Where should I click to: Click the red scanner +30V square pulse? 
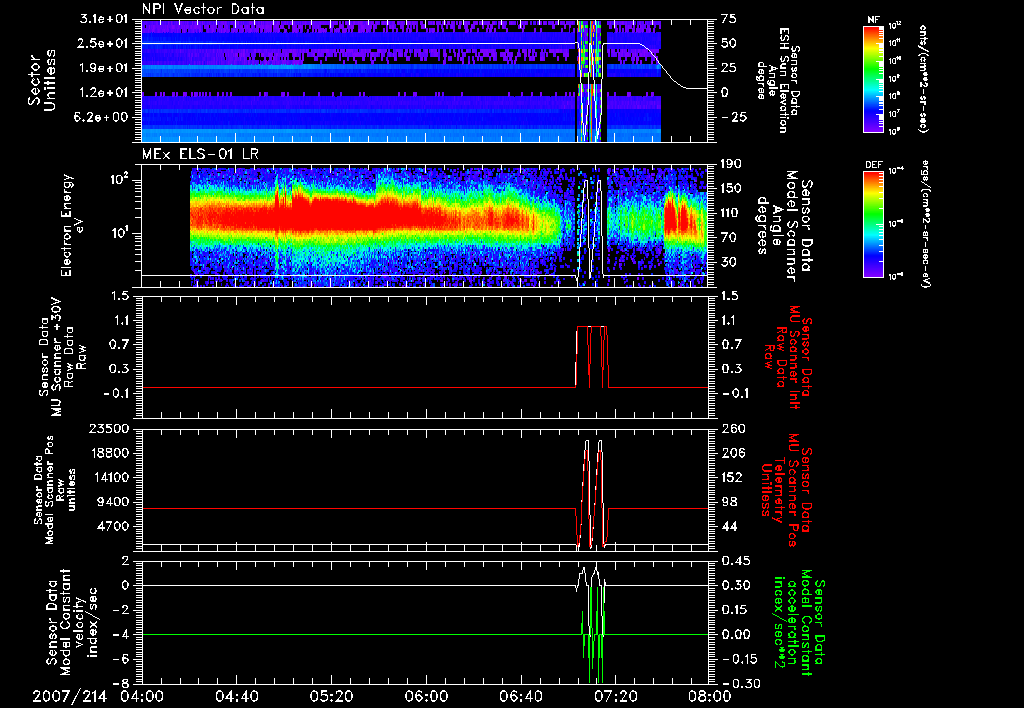tap(592, 357)
